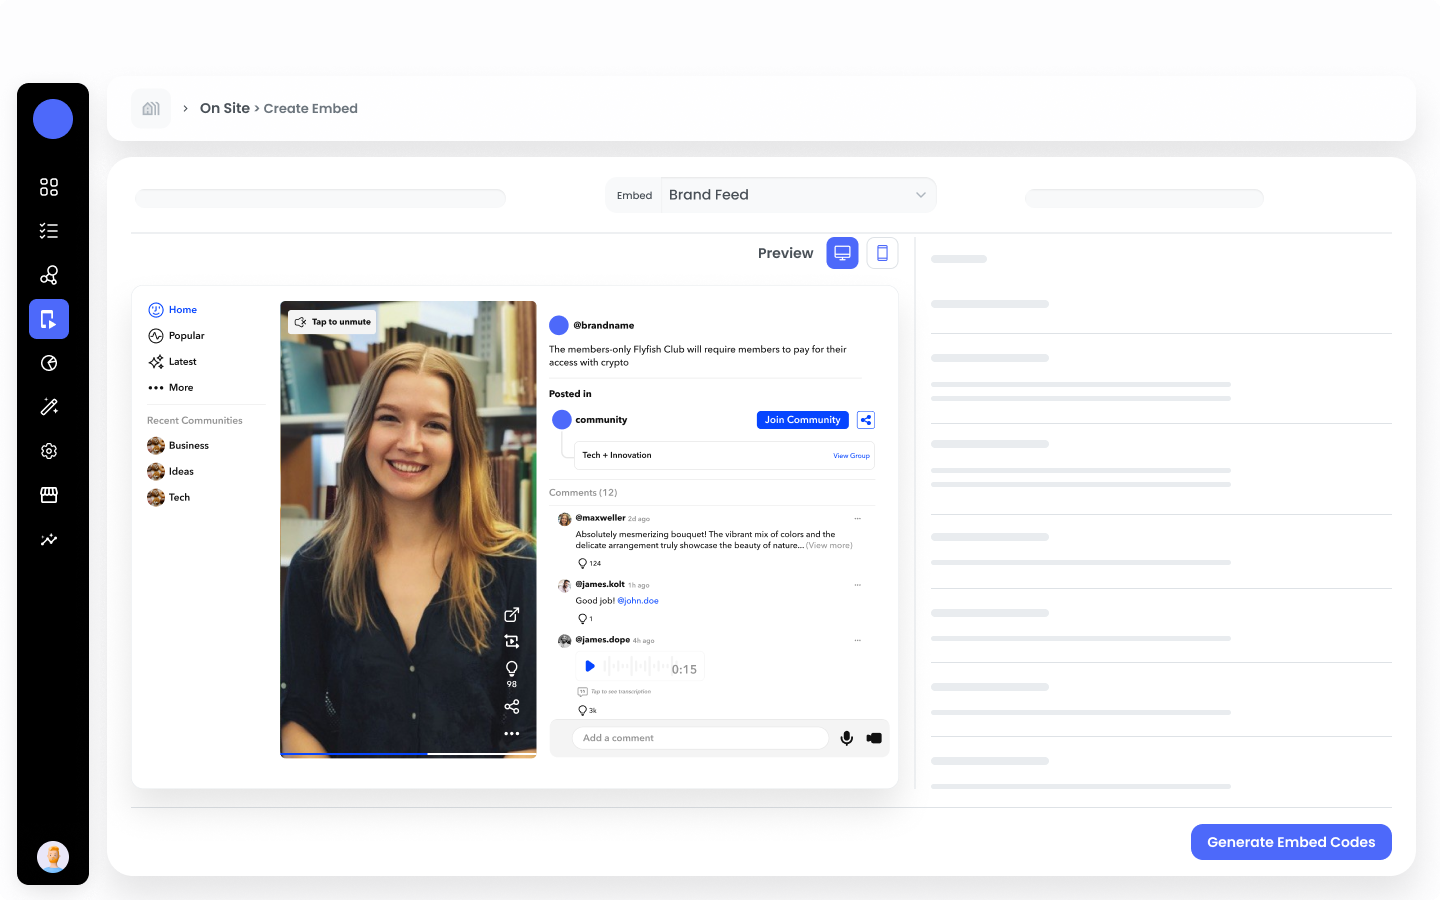Switch preview to mobile view

tap(882, 253)
